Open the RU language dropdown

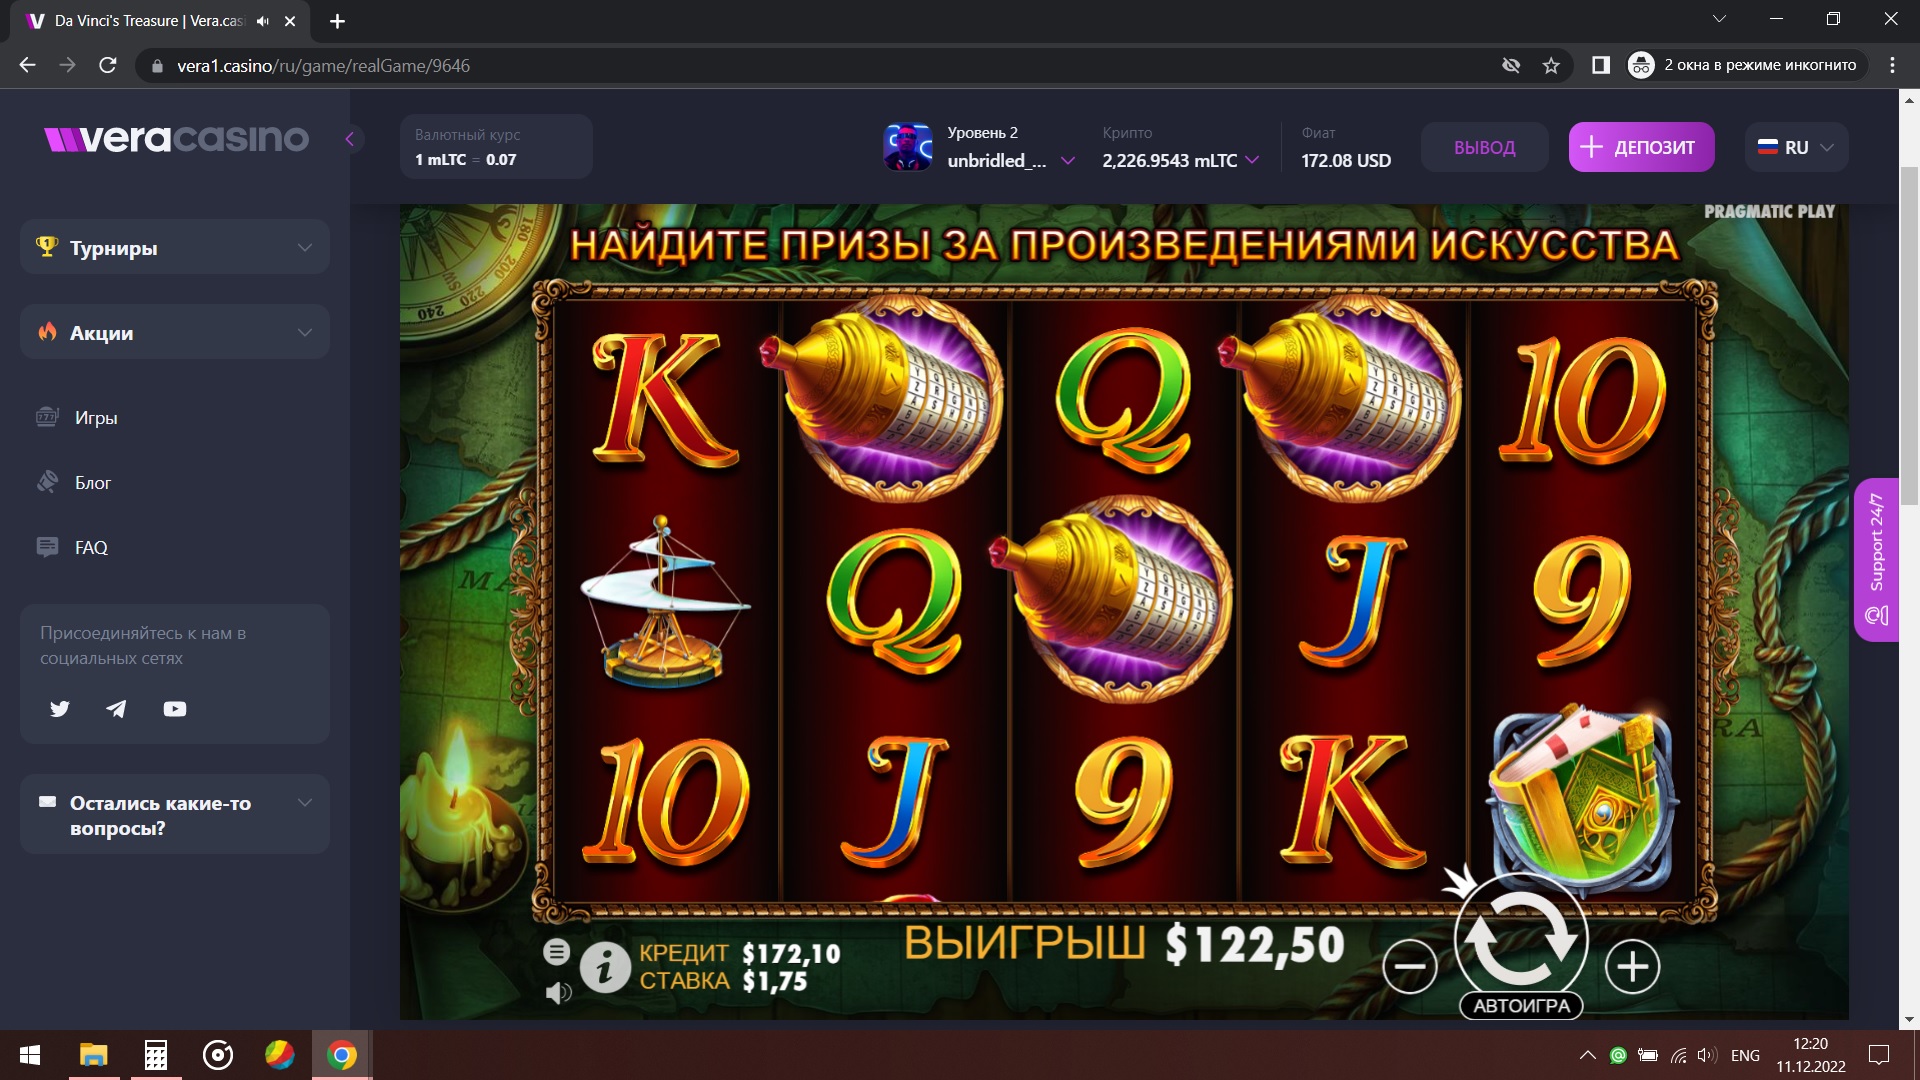click(x=1796, y=147)
